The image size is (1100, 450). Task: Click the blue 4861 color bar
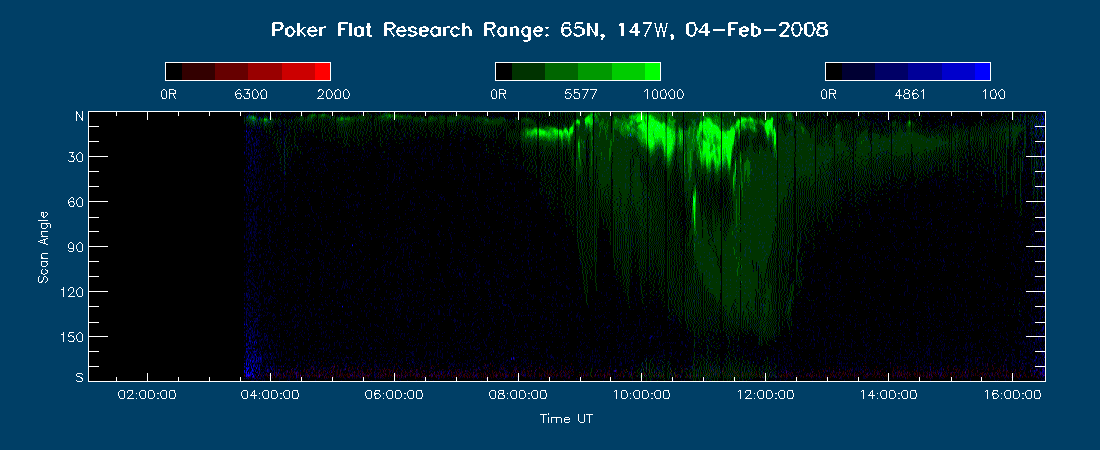point(908,72)
